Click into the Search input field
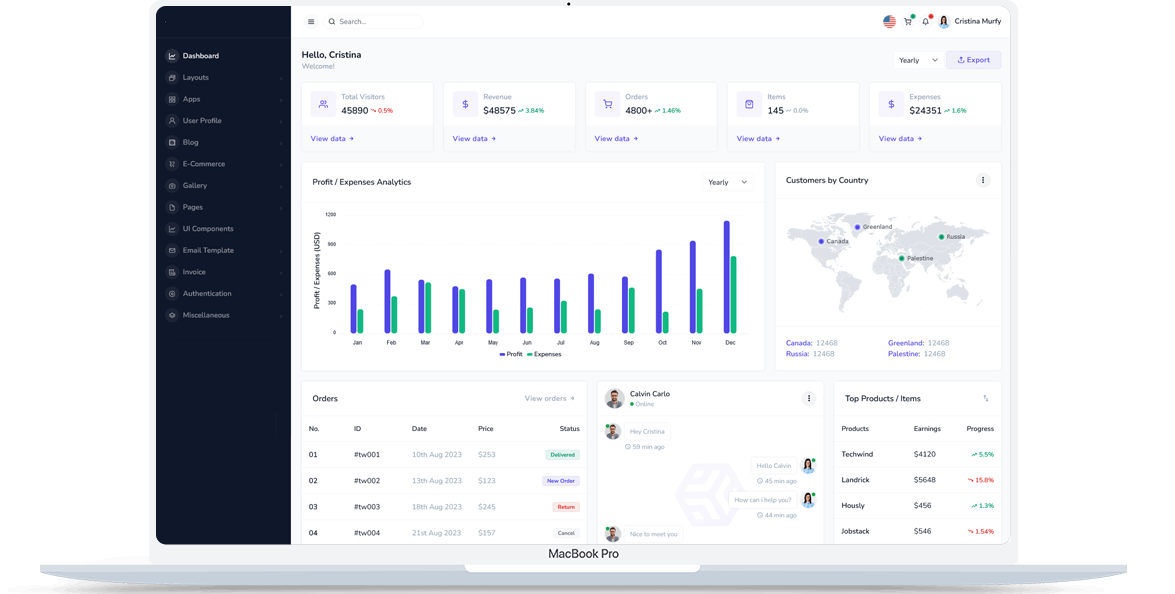 click(375, 21)
